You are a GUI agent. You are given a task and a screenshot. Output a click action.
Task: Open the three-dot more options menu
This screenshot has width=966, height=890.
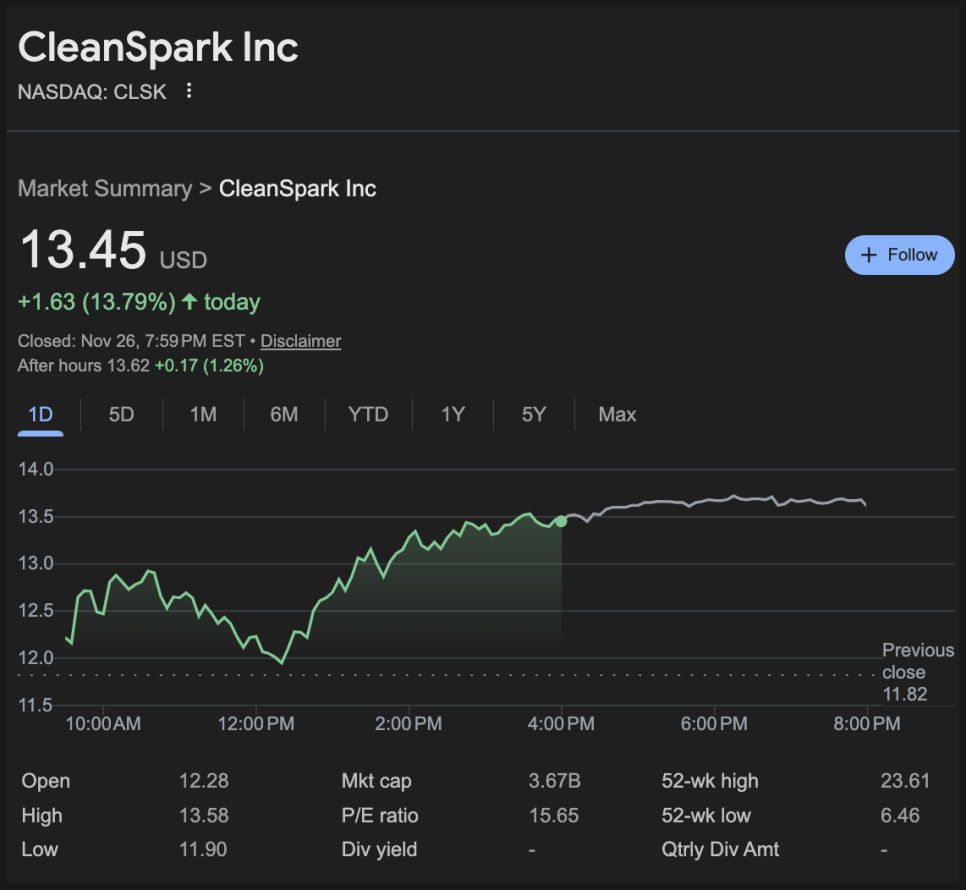click(188, 91)
